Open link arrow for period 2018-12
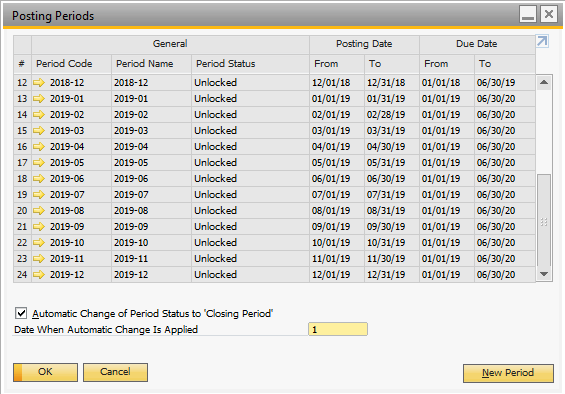 tap(39, 83)
